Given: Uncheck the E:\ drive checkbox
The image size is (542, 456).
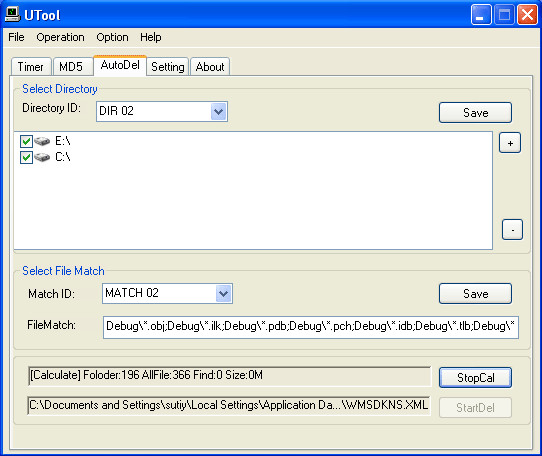Looking at the screenshot, I should click(x=26, y=141).
